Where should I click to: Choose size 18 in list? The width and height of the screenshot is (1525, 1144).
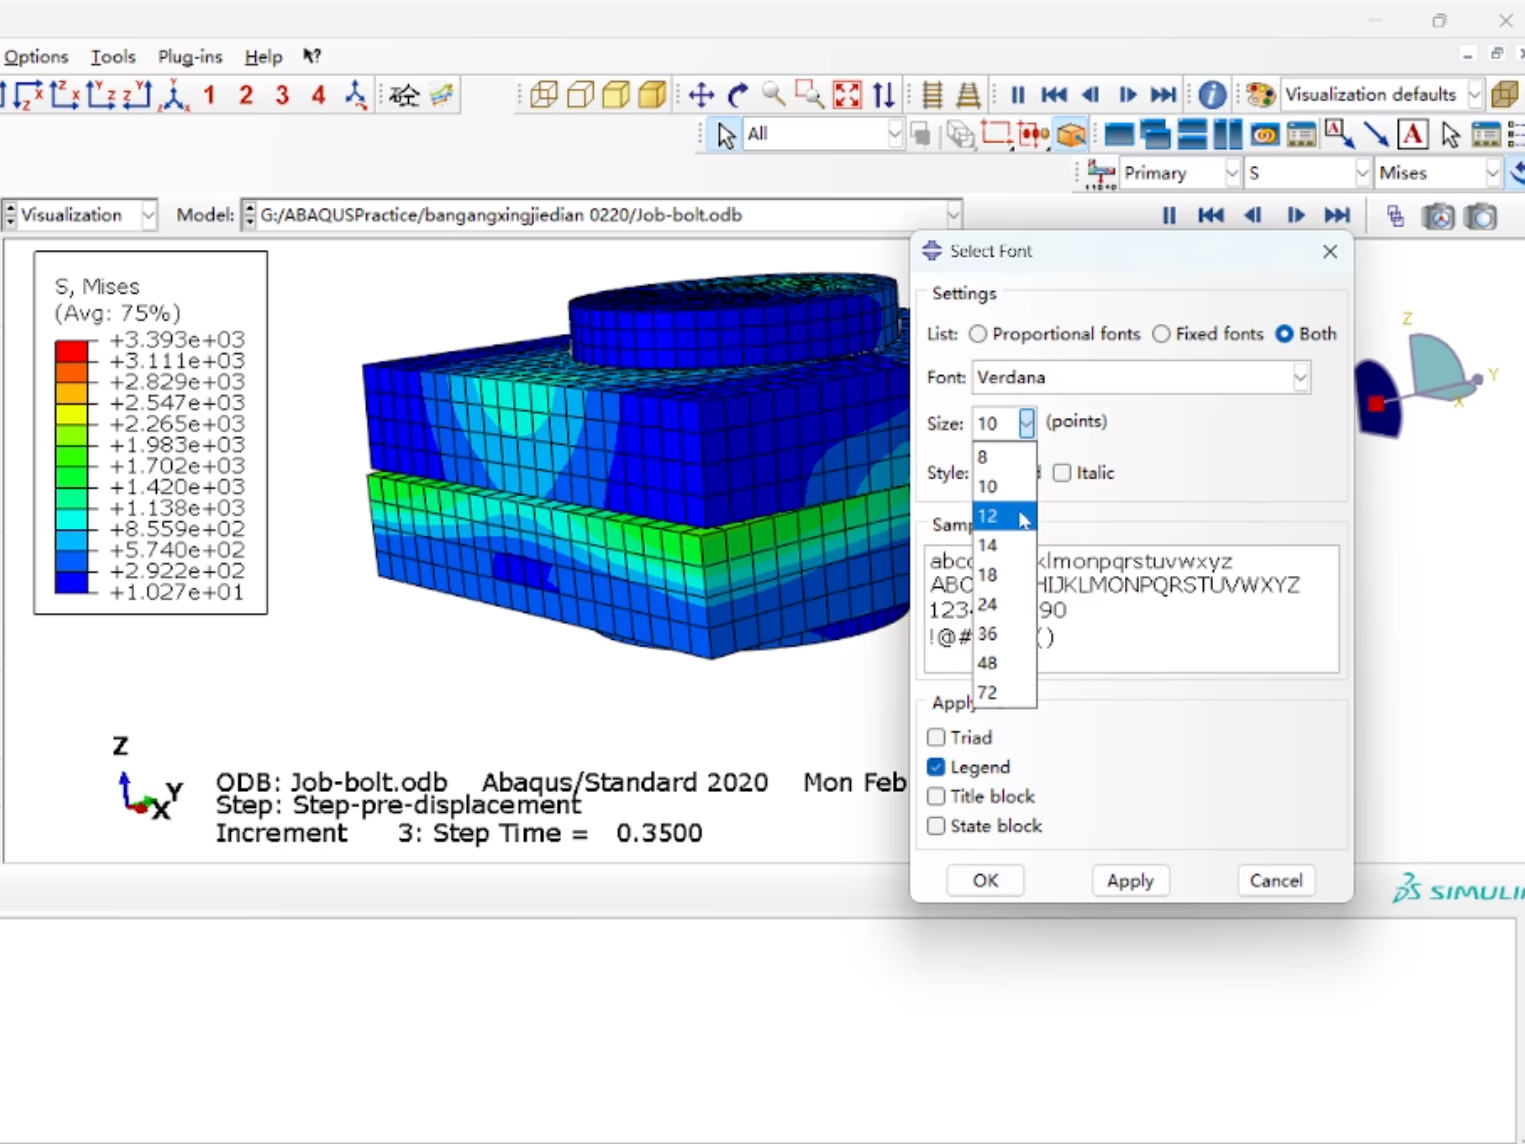[1004, 575]
